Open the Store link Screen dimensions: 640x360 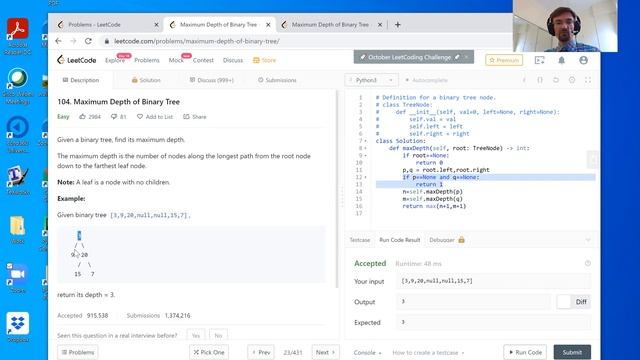(264, 60)
